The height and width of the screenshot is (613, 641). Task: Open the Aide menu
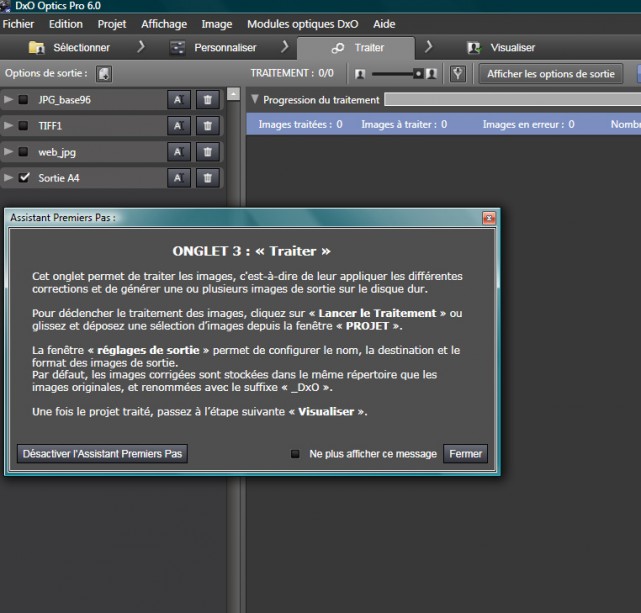pyautogui.click(x=384, y=24)
